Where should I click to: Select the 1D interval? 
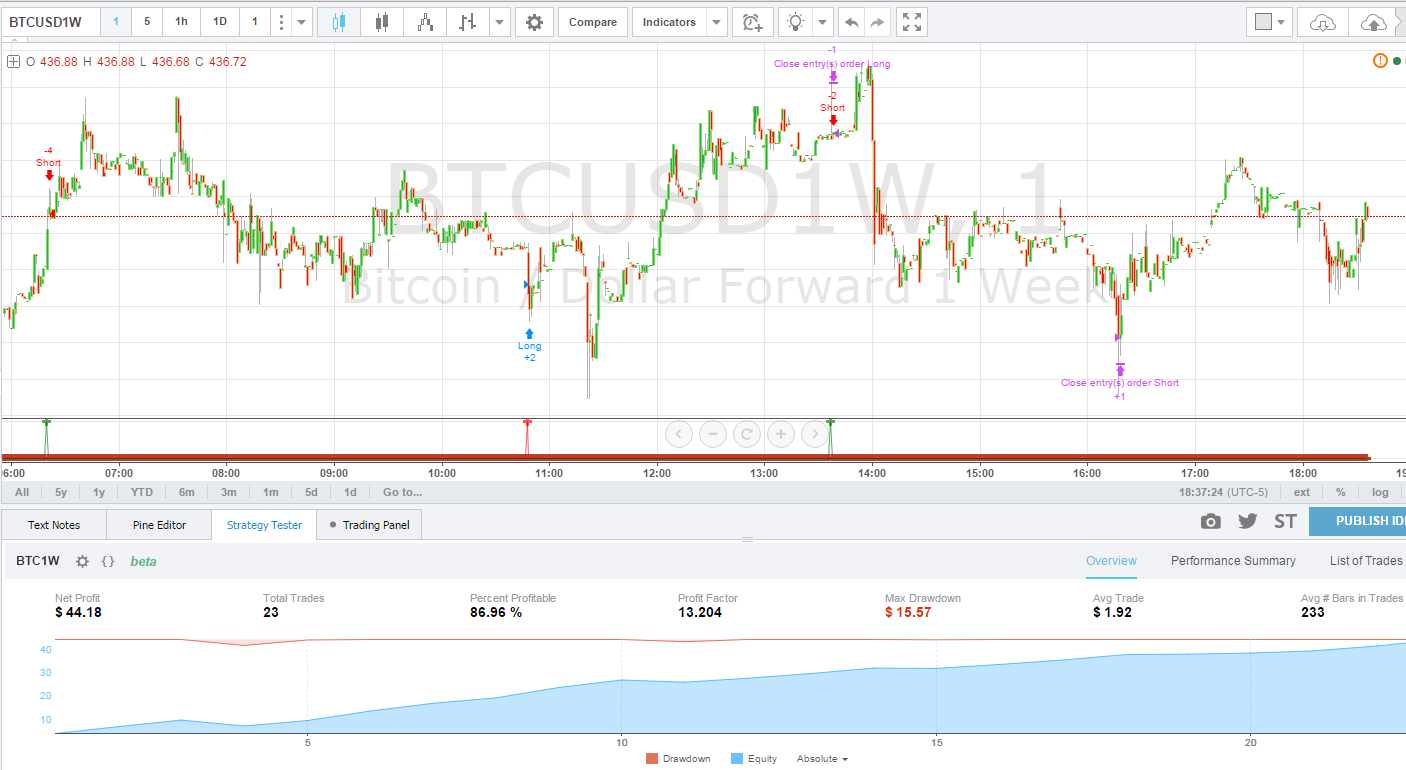219,22
